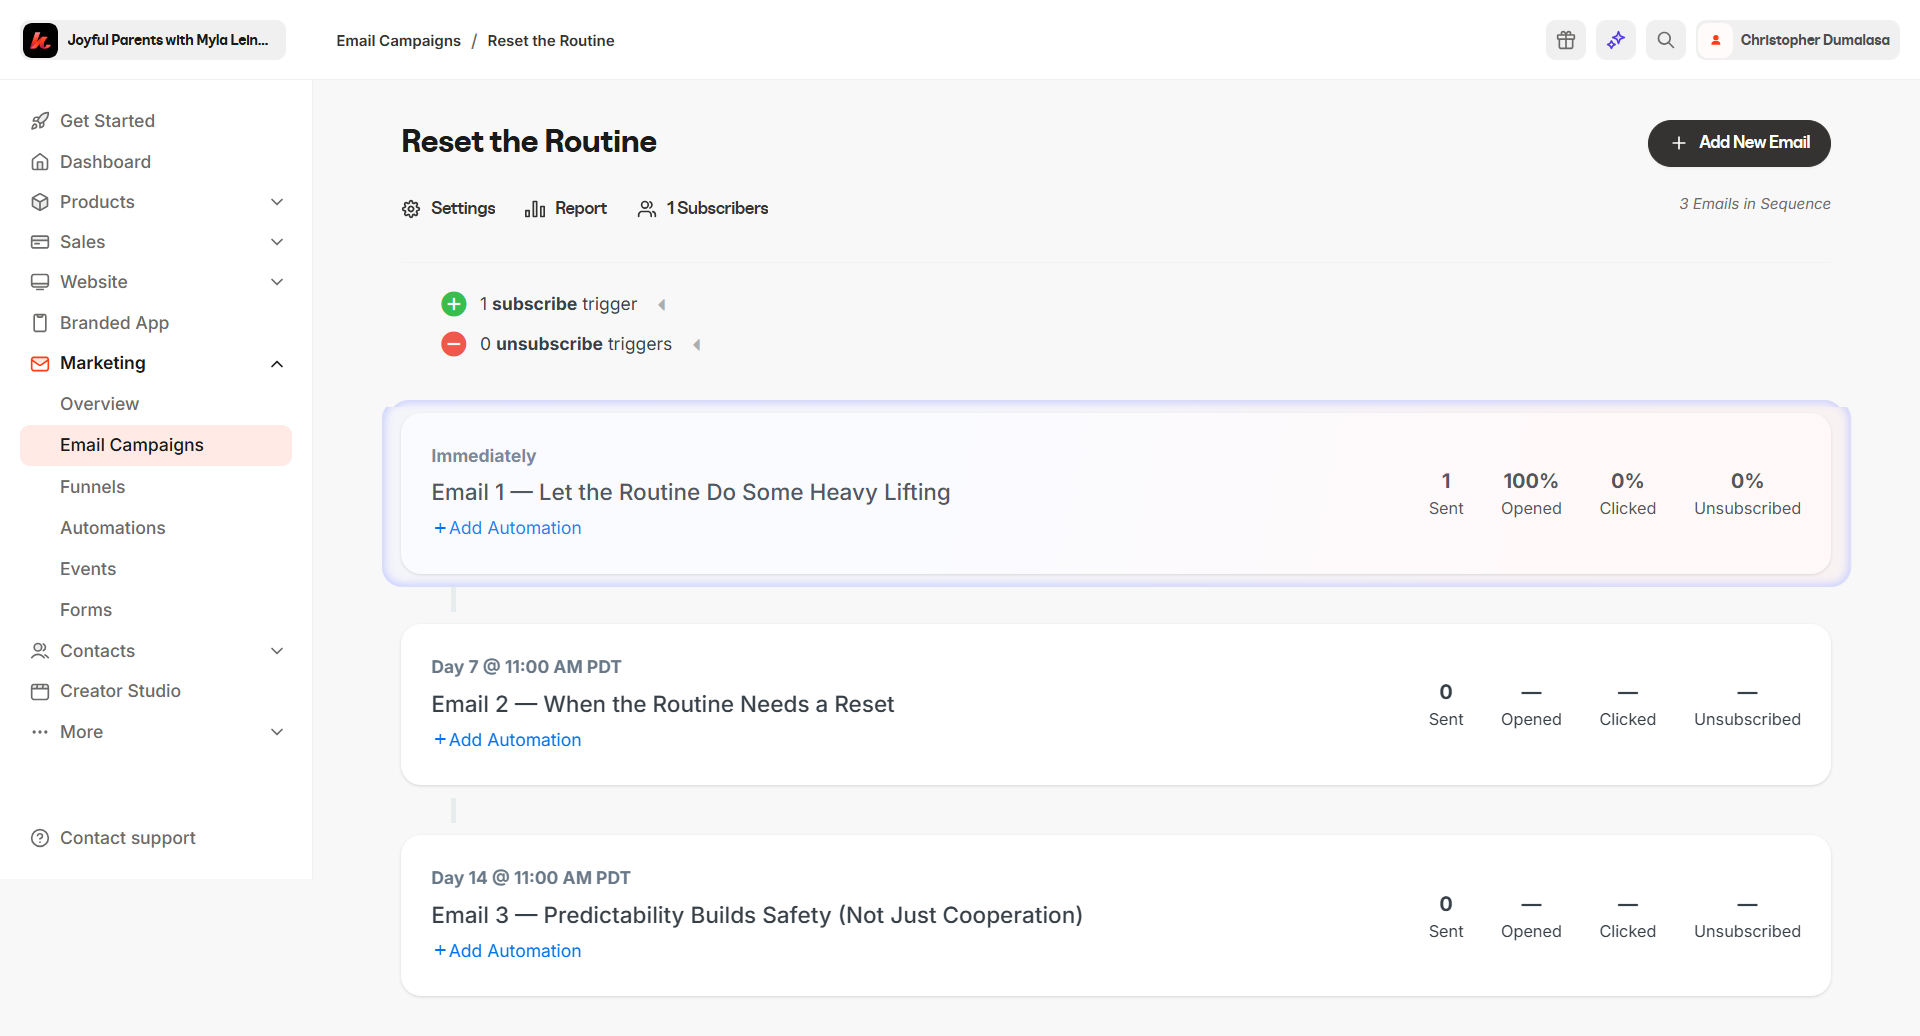Go to Email Campaigns breadcrumb
The image size is (1920, 1036).
(x=398, y=41)
